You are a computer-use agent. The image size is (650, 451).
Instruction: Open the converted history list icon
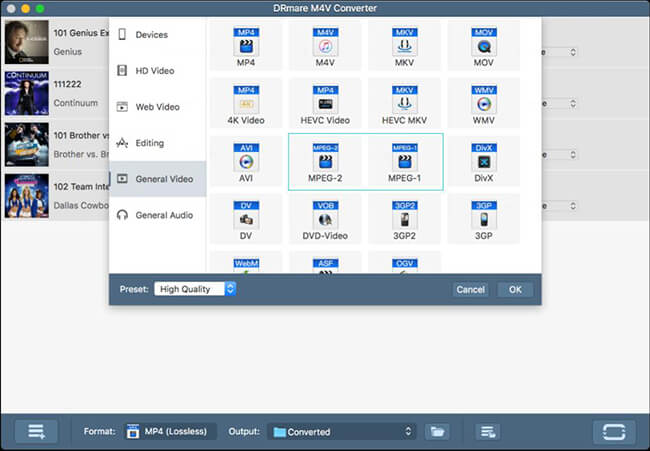[487, 432]
